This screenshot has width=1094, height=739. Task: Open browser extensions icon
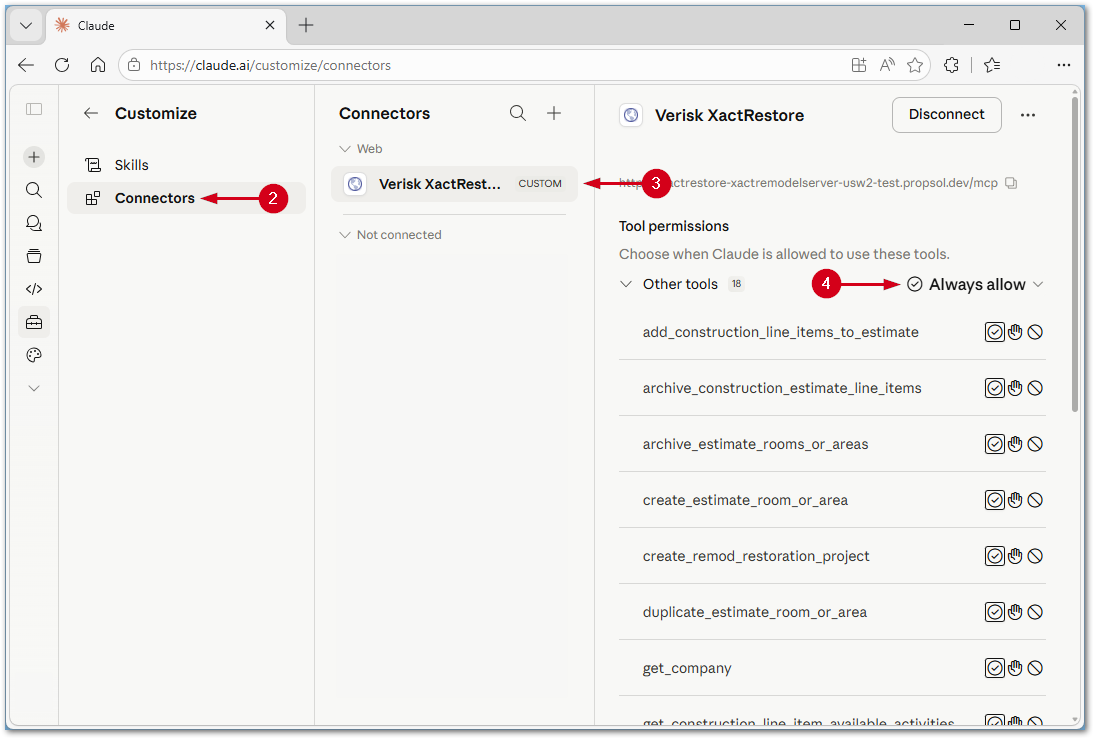951,65
